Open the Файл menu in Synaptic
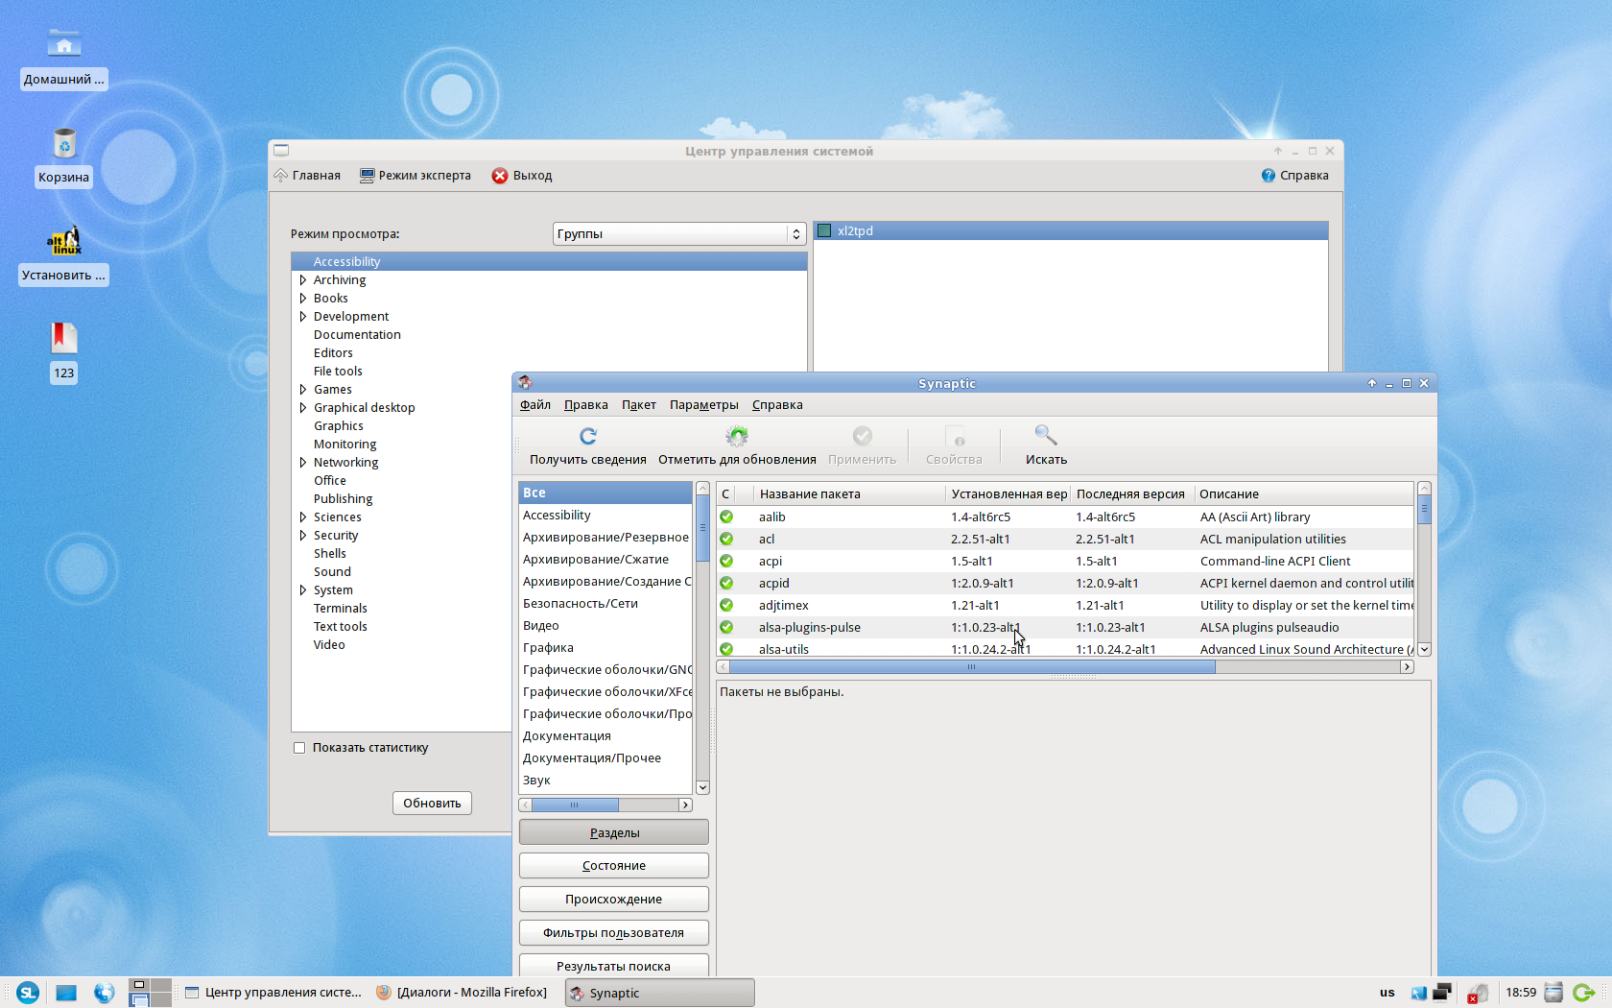 [535, 405]
